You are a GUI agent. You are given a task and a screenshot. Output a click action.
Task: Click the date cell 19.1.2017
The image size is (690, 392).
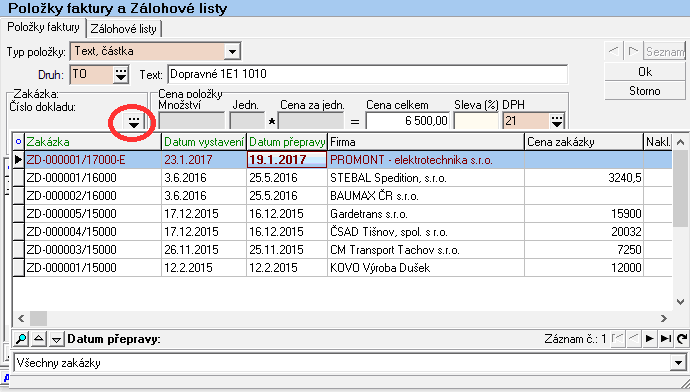pos(287,160)
